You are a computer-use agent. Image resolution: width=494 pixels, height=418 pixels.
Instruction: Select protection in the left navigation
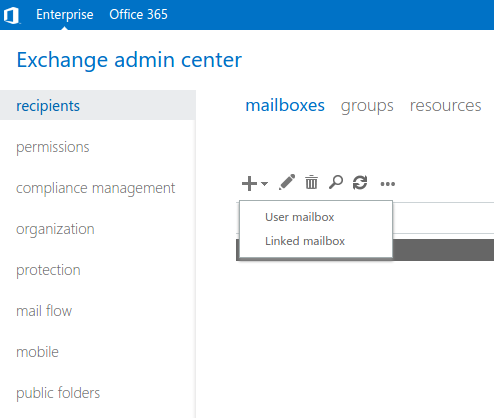pyautogui.click(x=48, y=270)
